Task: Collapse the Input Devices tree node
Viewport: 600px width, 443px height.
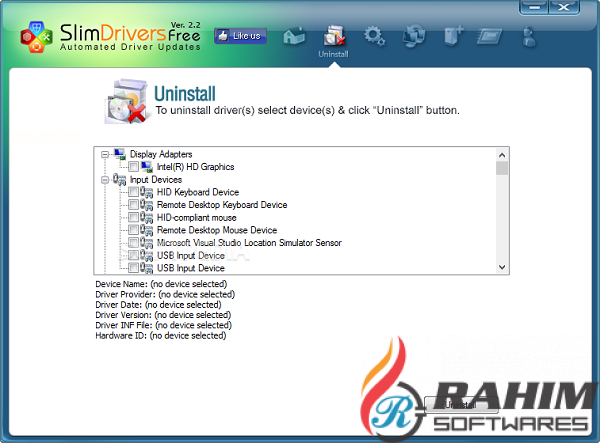Action: [x=105, y=180]
